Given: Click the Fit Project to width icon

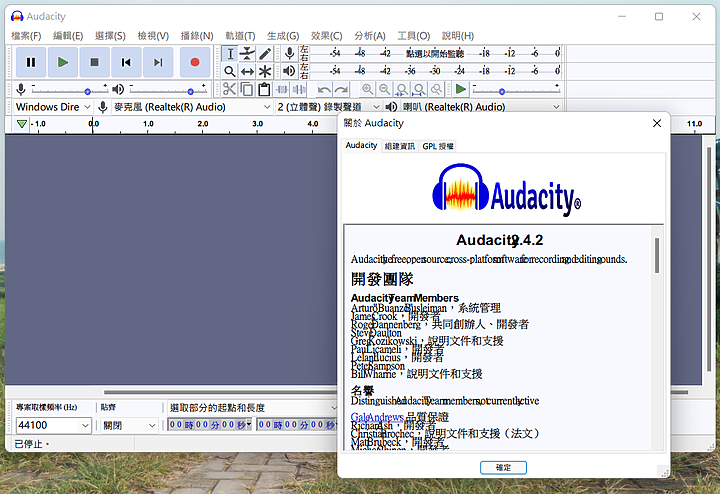Looking at the screenshot, I should pyautogui.click(x=419, y=89).
